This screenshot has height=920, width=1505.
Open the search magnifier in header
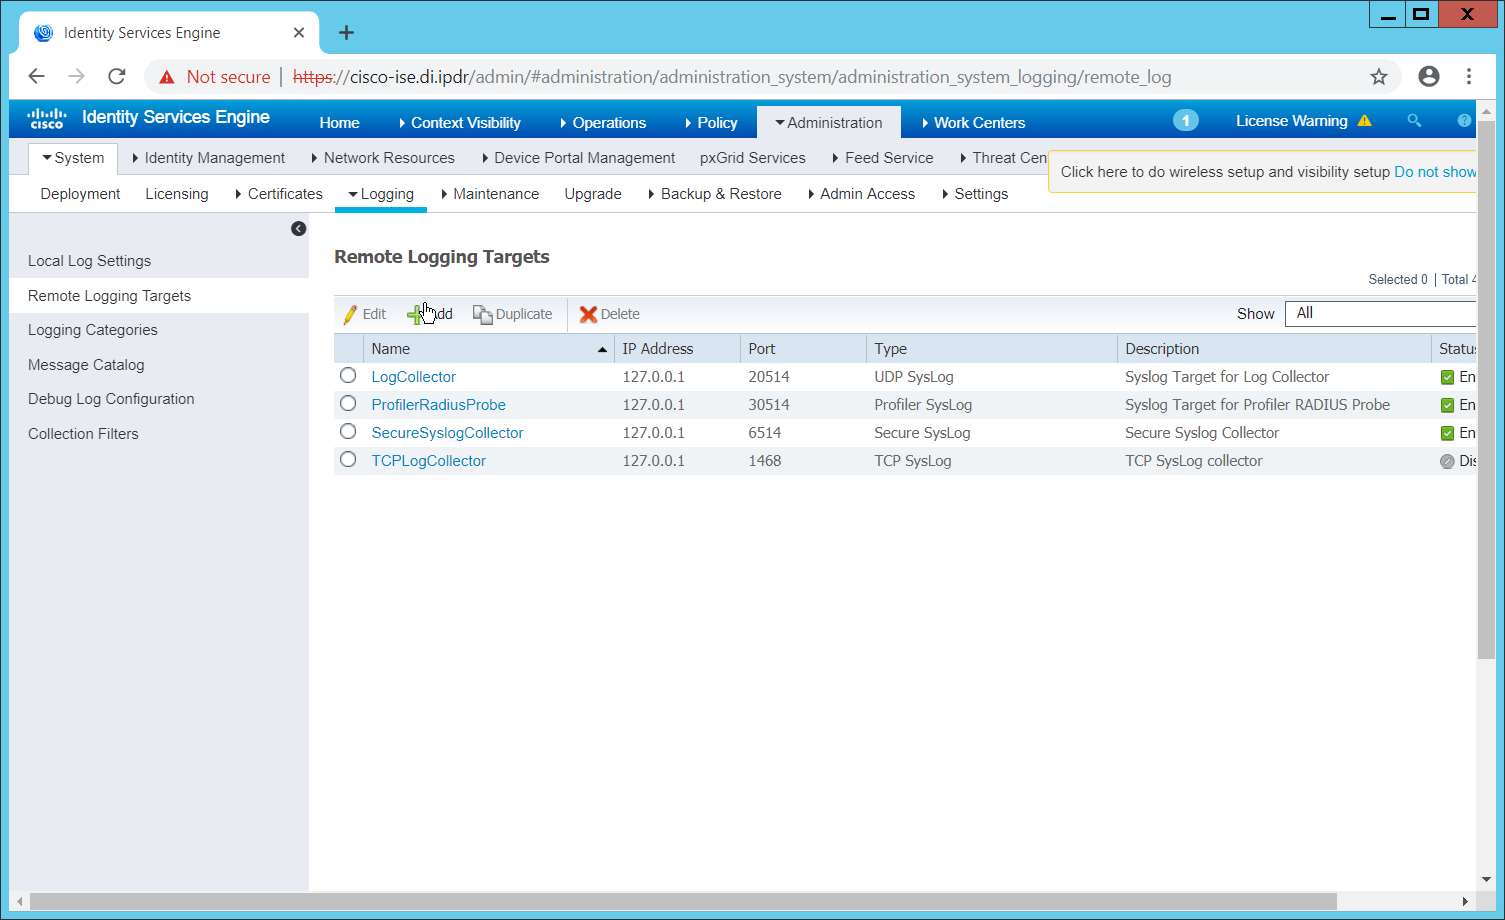click(1414, 121)
